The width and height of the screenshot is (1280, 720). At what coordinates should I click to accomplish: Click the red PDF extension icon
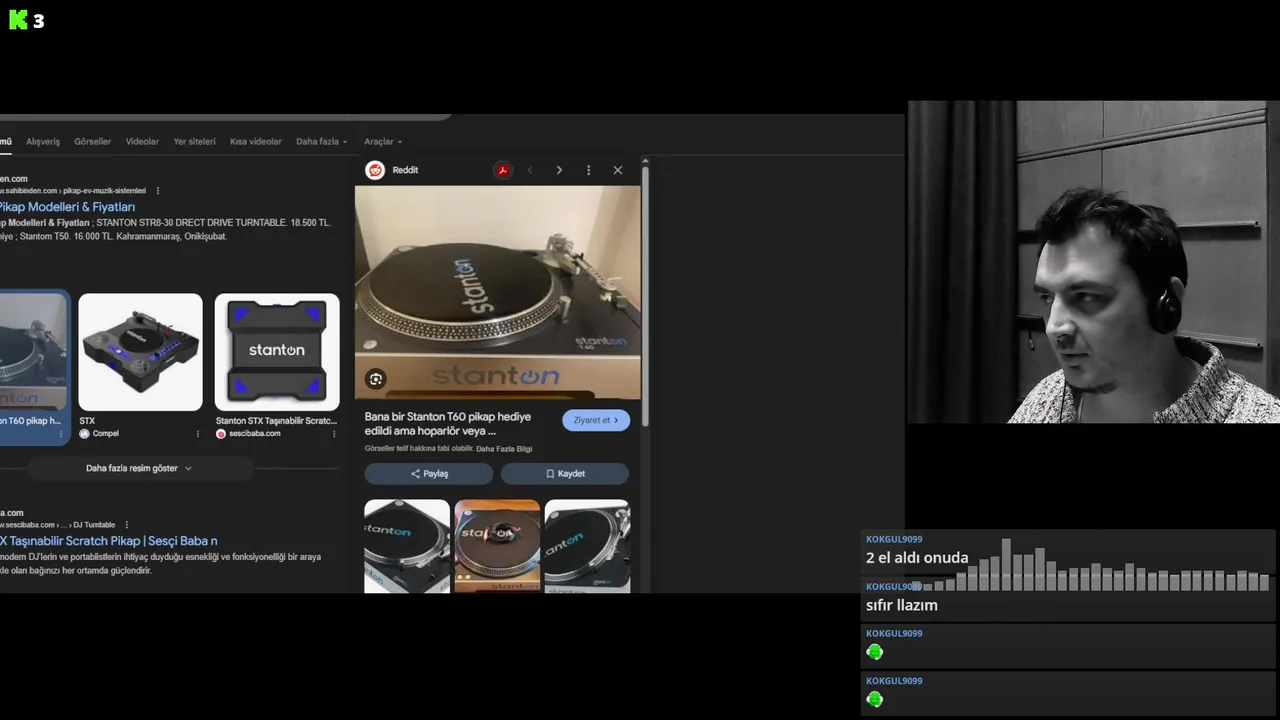(502, 170)
